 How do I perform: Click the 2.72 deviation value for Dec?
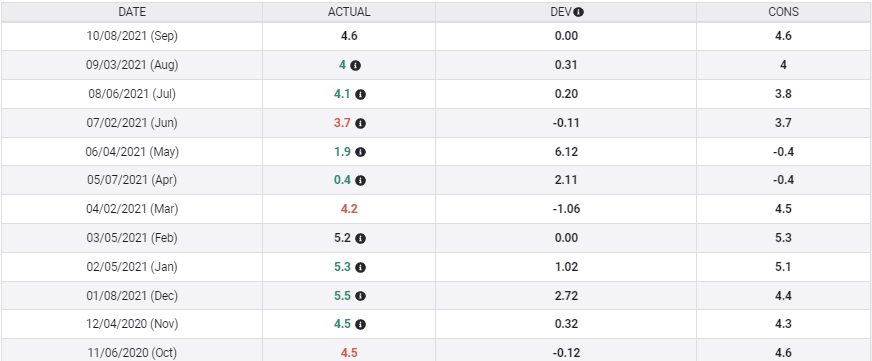coord(566,296)
